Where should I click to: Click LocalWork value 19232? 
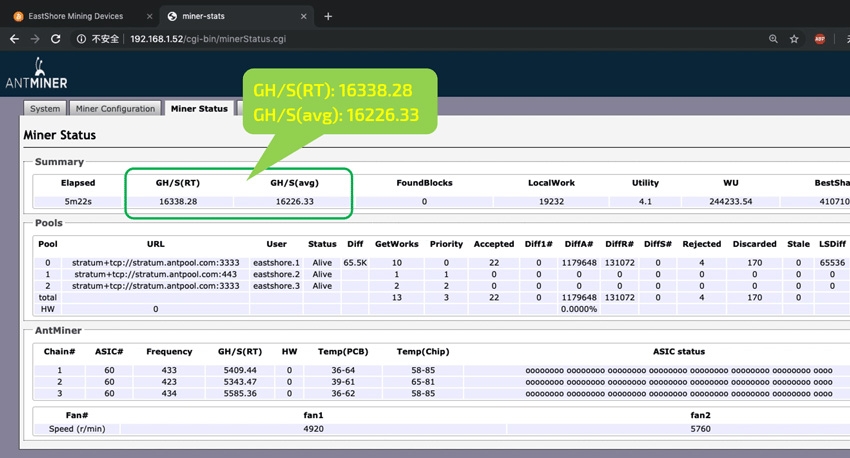(x=551, y=201)
